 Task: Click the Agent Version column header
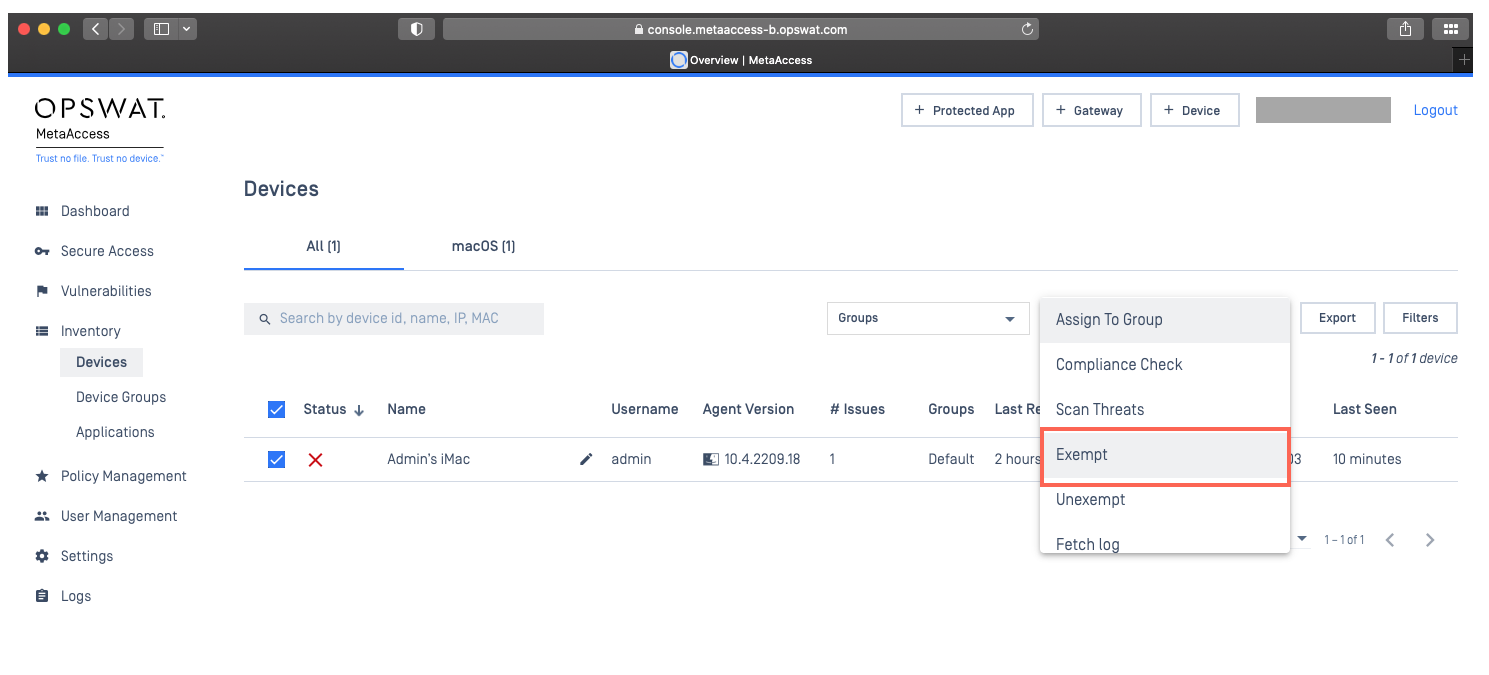[748, 409]
